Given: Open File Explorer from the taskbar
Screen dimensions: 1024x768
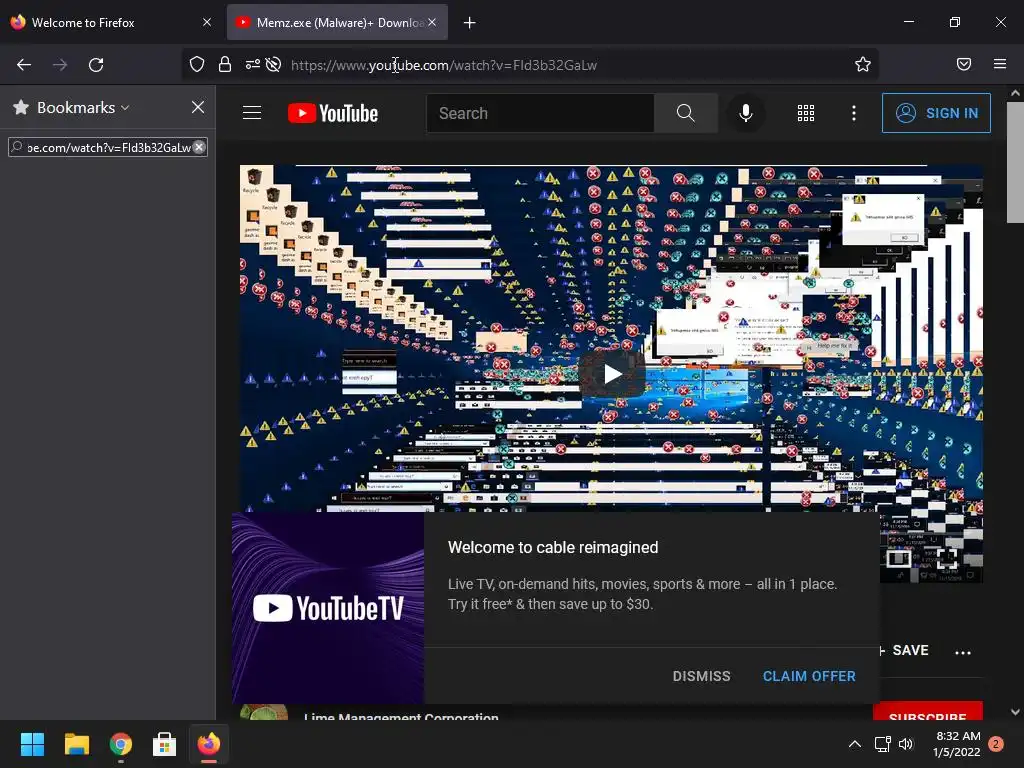Looking at the screenshot, I should point(76,744).
